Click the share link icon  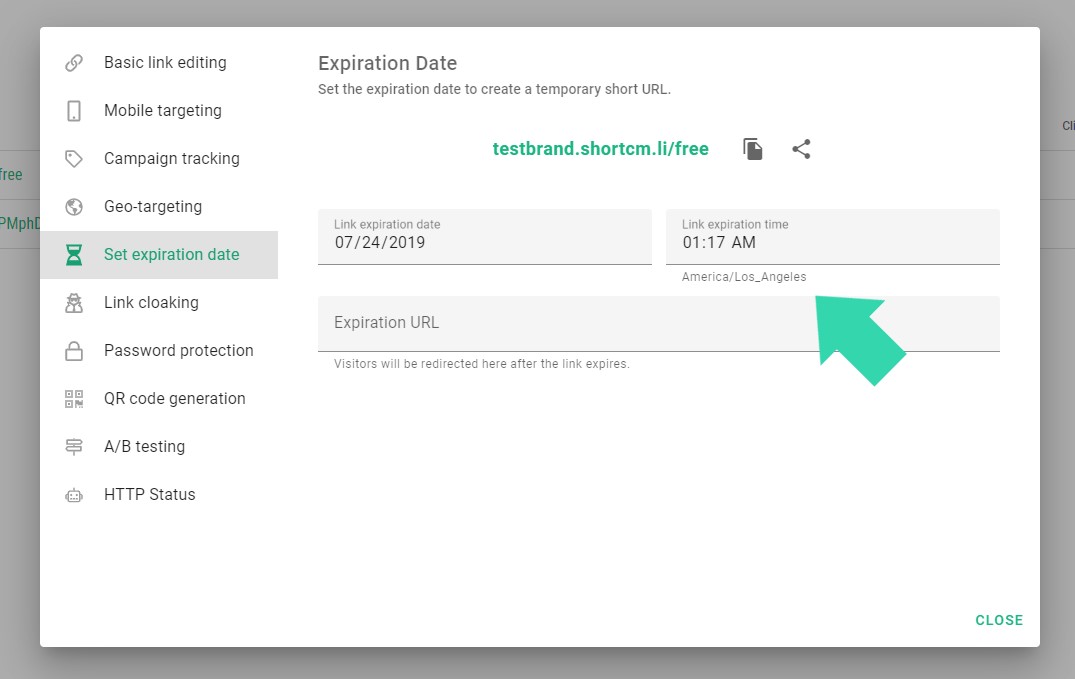[x=801, y=149]
